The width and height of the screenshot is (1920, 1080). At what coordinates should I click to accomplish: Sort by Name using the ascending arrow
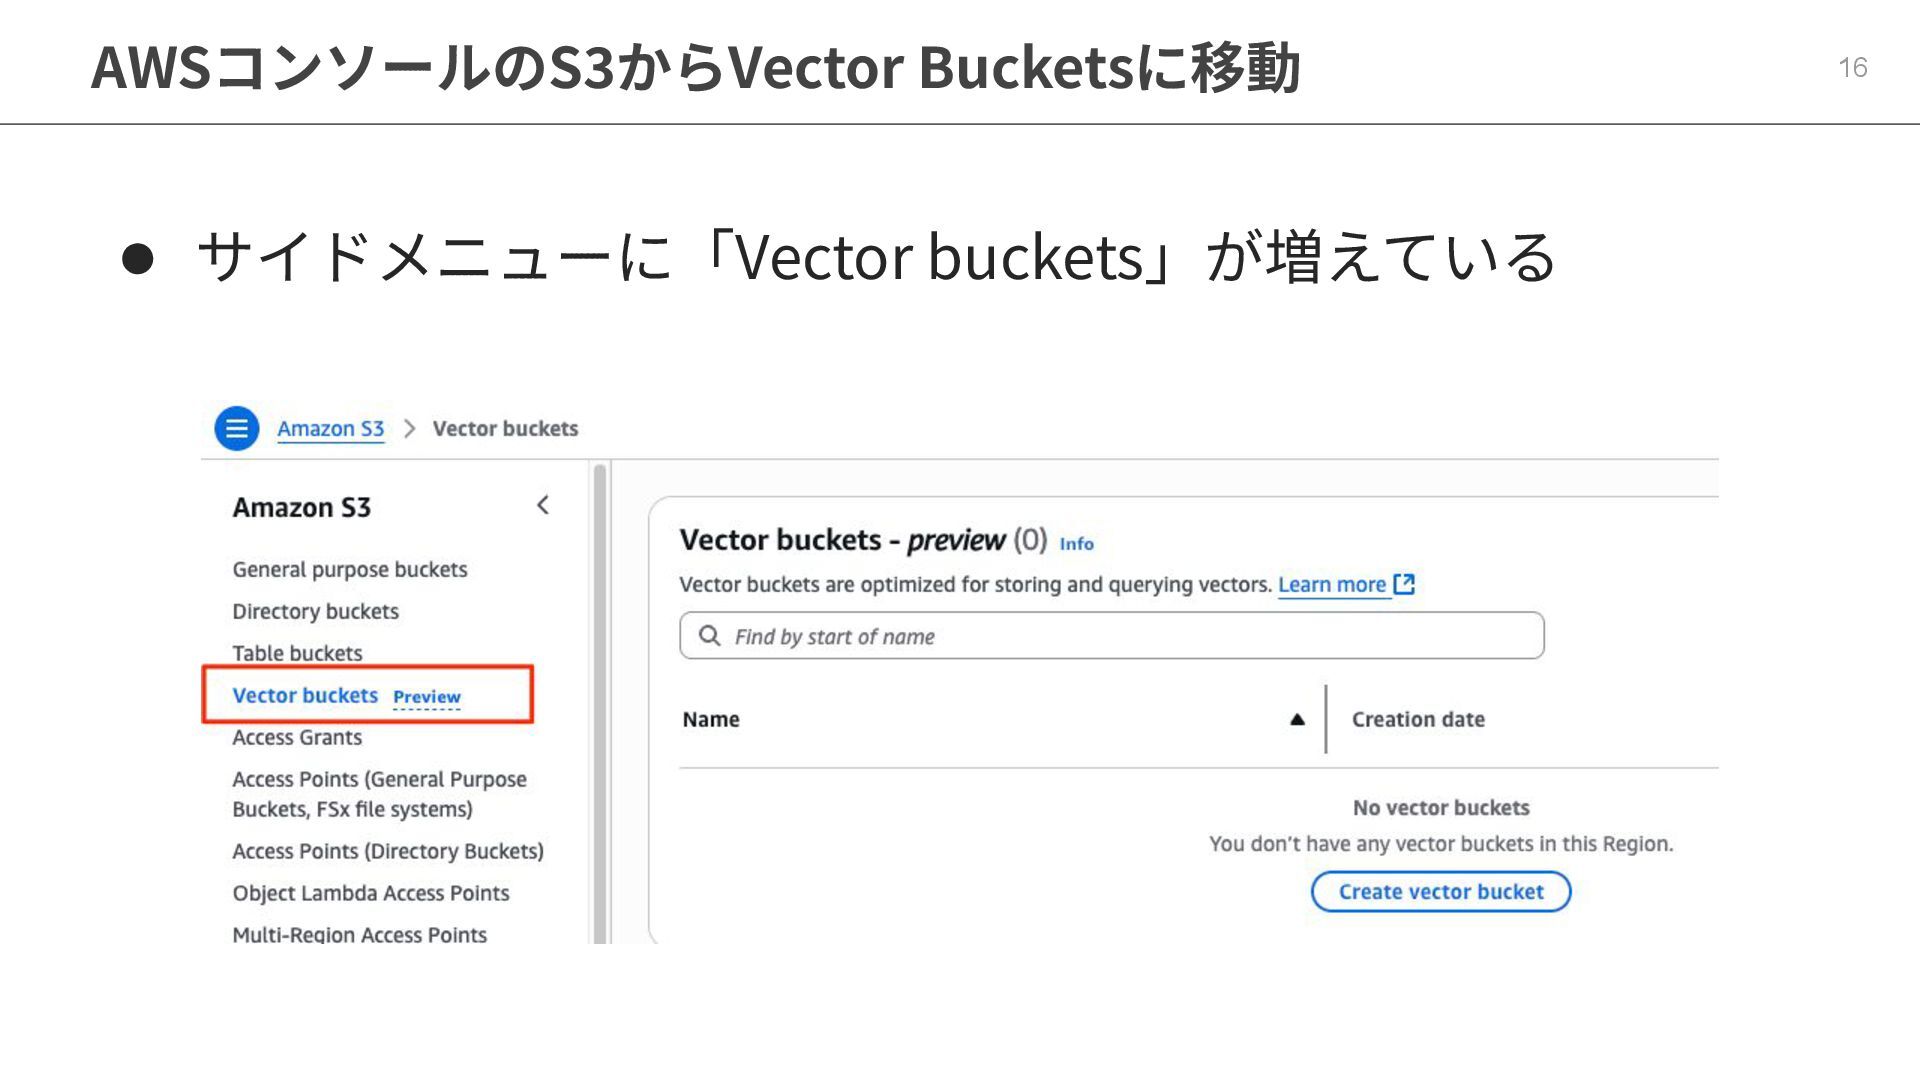1297,719
